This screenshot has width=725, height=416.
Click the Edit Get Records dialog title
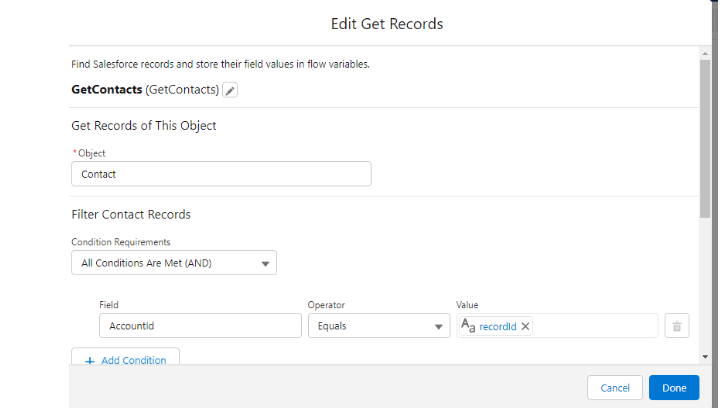(x=387, y=23)
